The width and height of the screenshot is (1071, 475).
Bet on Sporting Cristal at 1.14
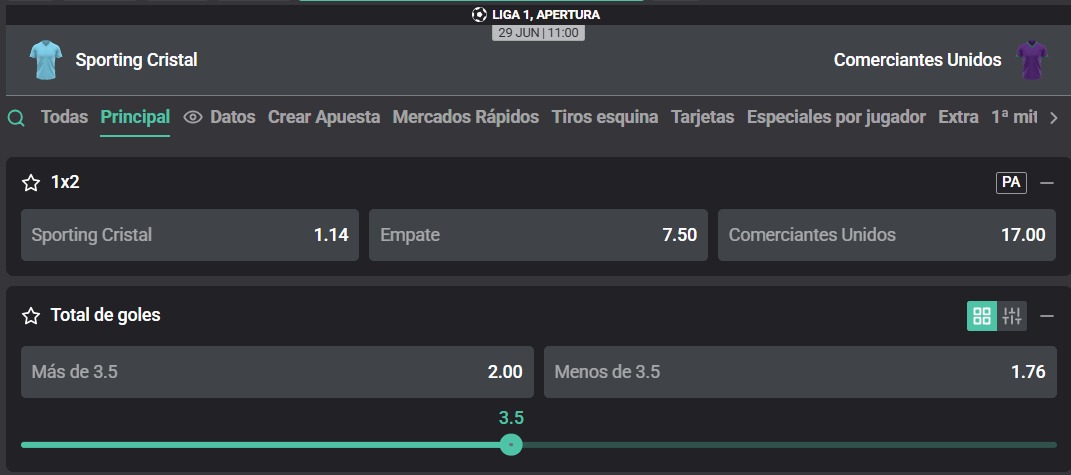click(190, 235)
